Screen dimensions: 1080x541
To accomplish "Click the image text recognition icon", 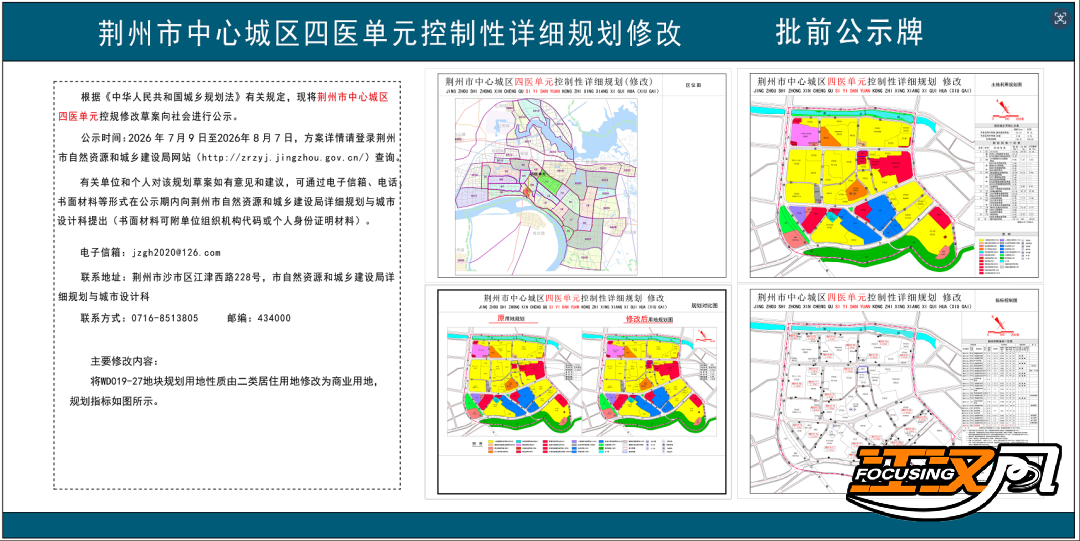I will pos(1060,19).
